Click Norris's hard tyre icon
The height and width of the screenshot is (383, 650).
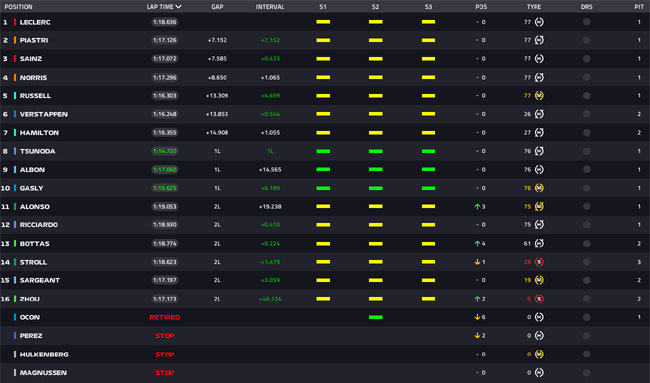point(539,78)
